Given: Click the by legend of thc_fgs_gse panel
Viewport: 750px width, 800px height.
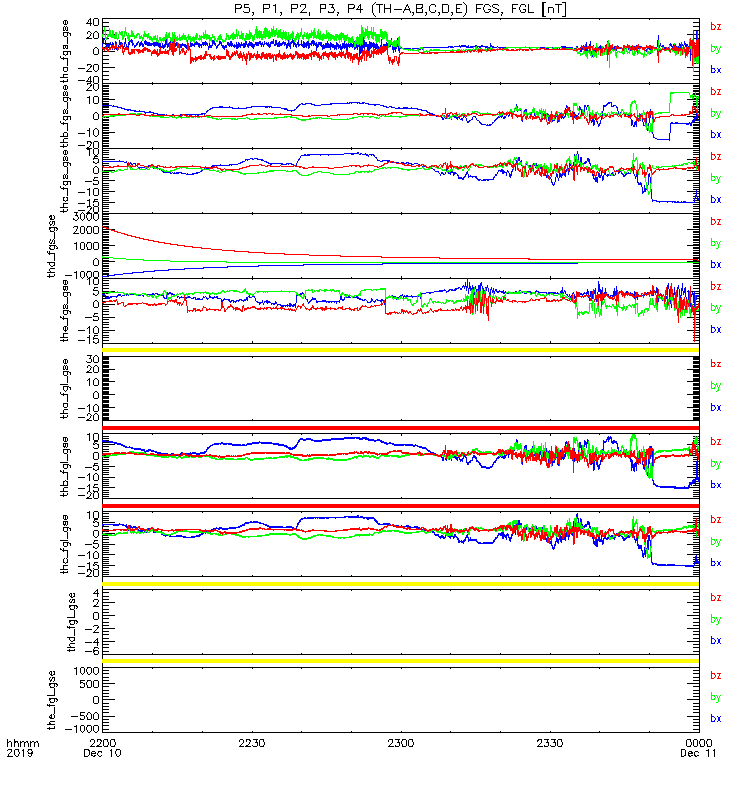Looking at the screenshot, I should click(x=716, y=178).
